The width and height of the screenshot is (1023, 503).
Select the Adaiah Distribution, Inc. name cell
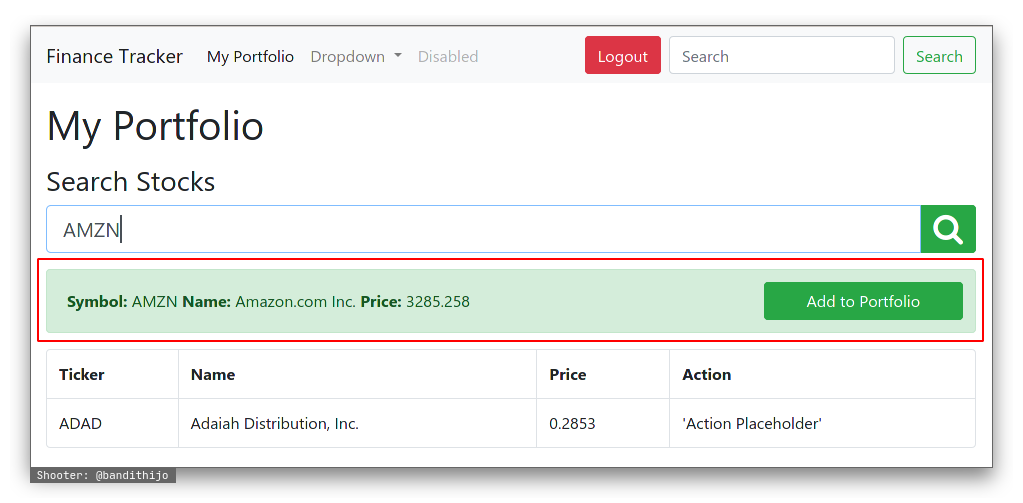pos(274,423)
